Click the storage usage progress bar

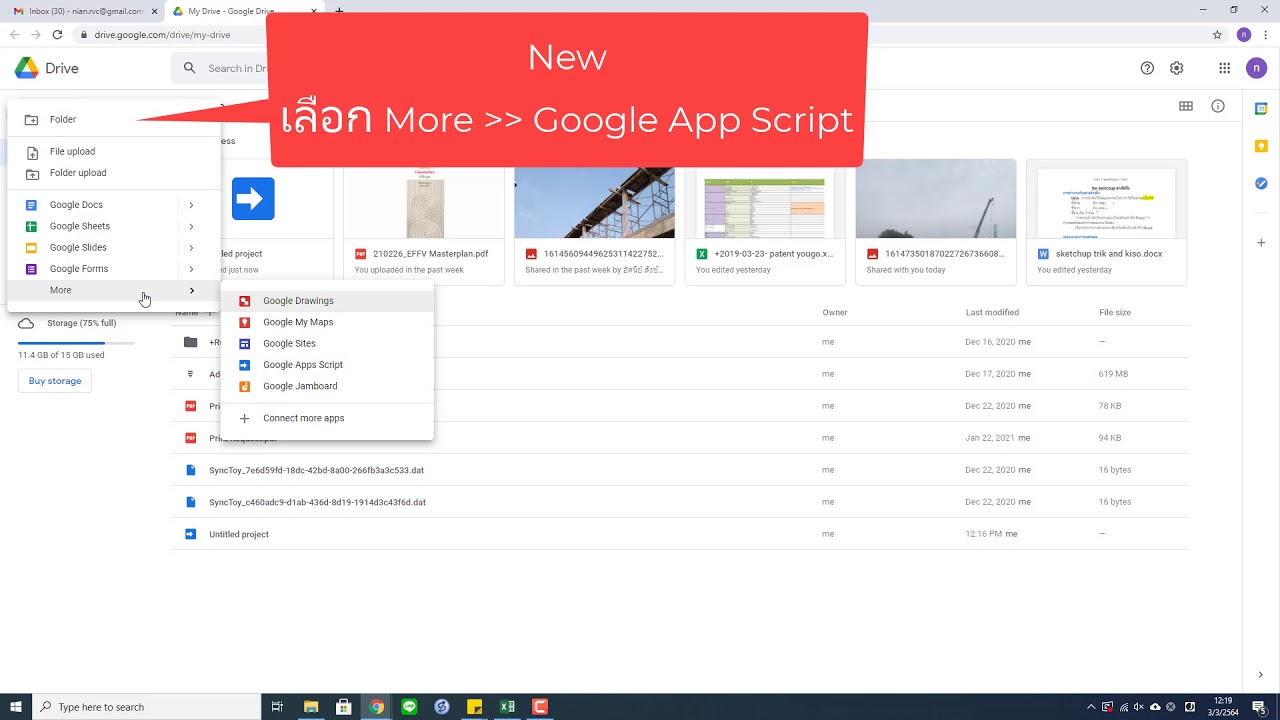tap(76, 343)
